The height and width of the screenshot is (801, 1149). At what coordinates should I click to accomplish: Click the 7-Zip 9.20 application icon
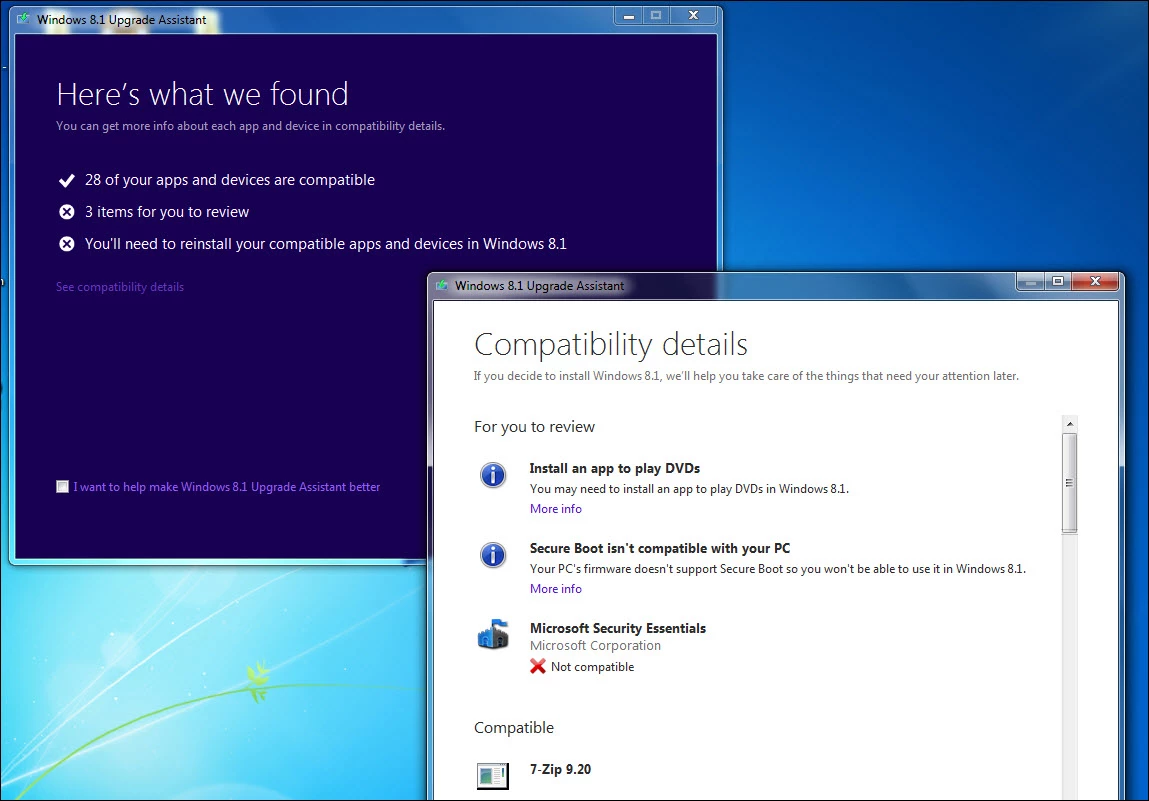click(493, 775)
